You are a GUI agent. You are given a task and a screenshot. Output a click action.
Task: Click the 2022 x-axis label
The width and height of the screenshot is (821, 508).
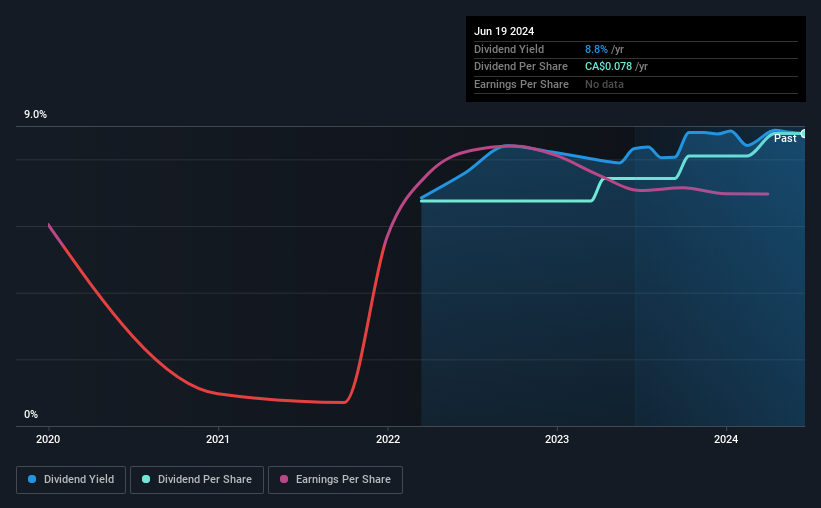[388, 439]
